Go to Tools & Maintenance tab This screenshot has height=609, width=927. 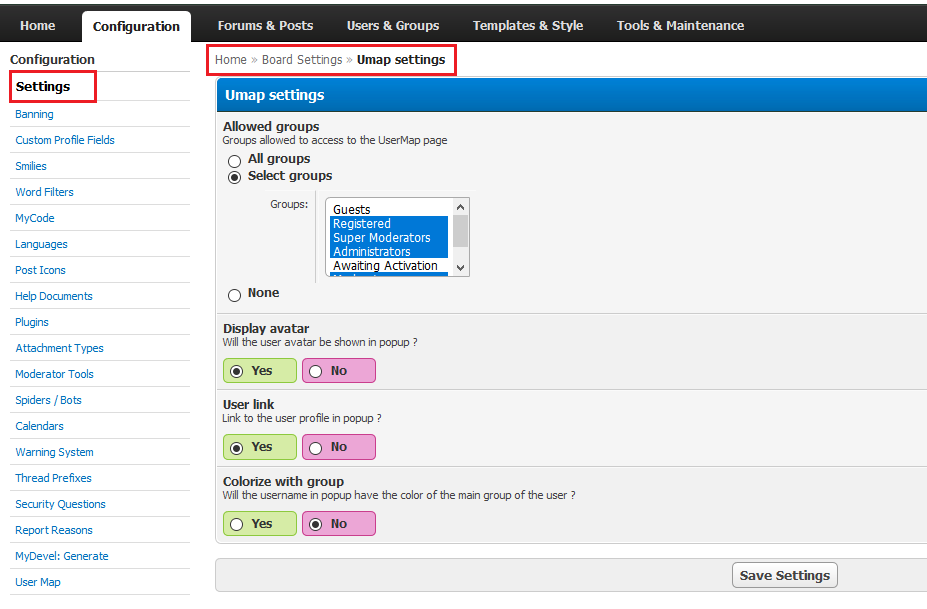point(680,25)
